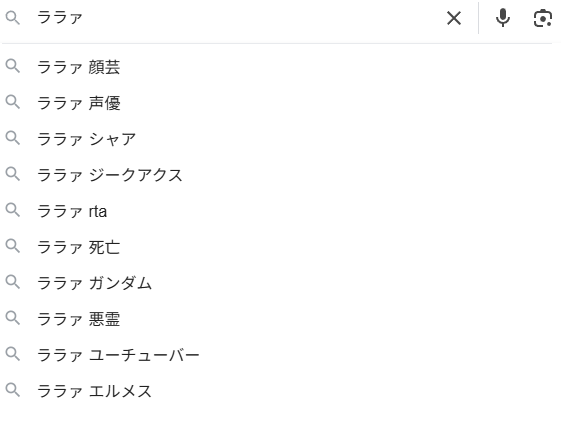Open the ララァ 悪霊 suggestion

click(x=277, y=319)
